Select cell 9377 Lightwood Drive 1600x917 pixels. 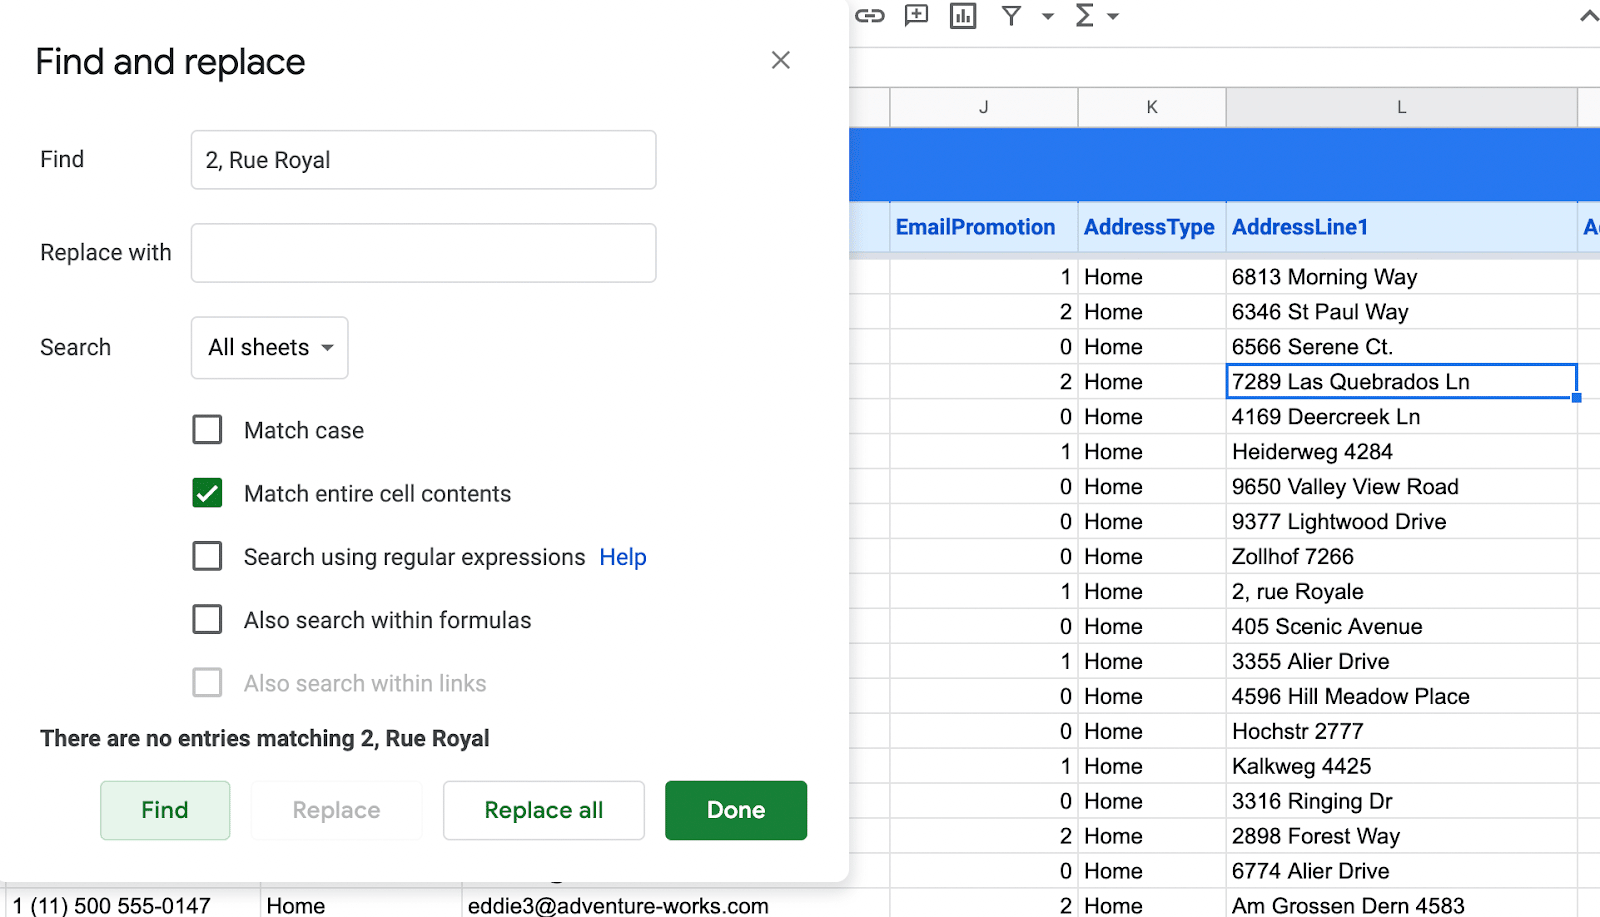click(x=1401, y=522)
